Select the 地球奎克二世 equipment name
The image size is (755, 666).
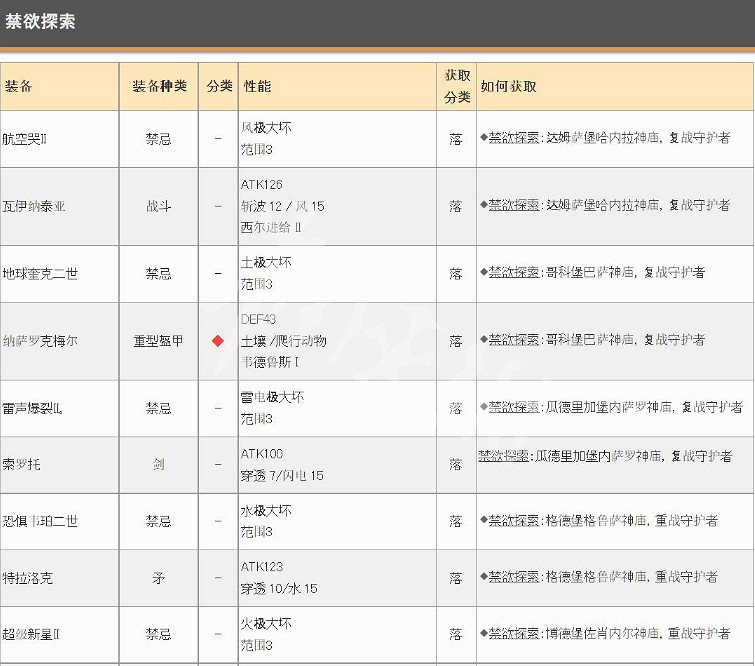[40, 274]
